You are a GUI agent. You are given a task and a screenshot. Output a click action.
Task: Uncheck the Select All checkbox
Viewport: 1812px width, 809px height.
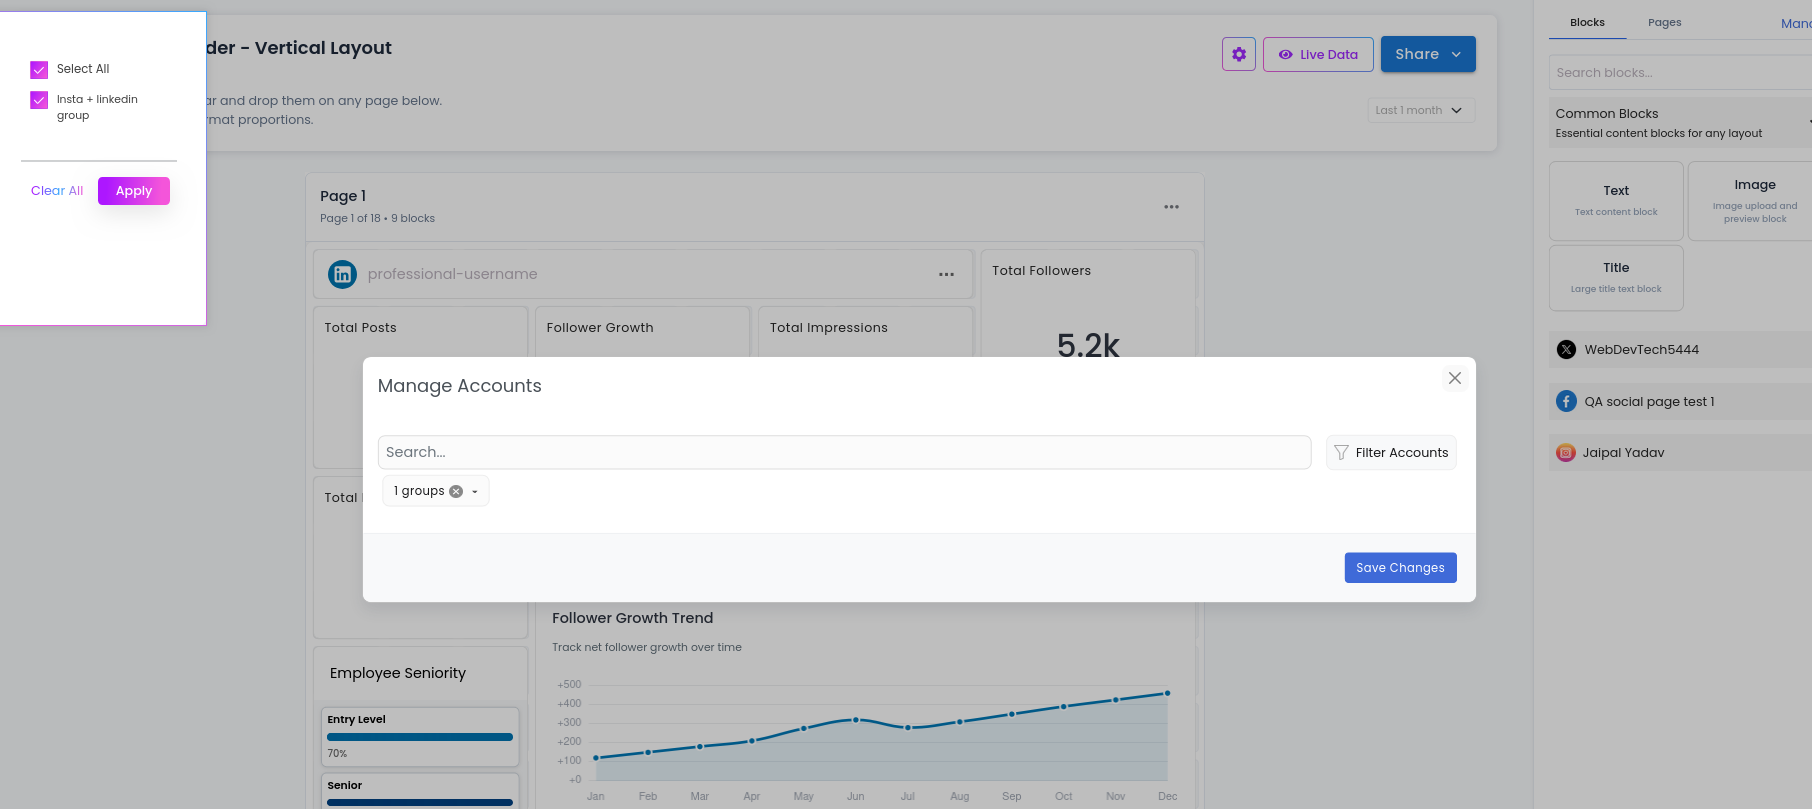coord(39,70)
